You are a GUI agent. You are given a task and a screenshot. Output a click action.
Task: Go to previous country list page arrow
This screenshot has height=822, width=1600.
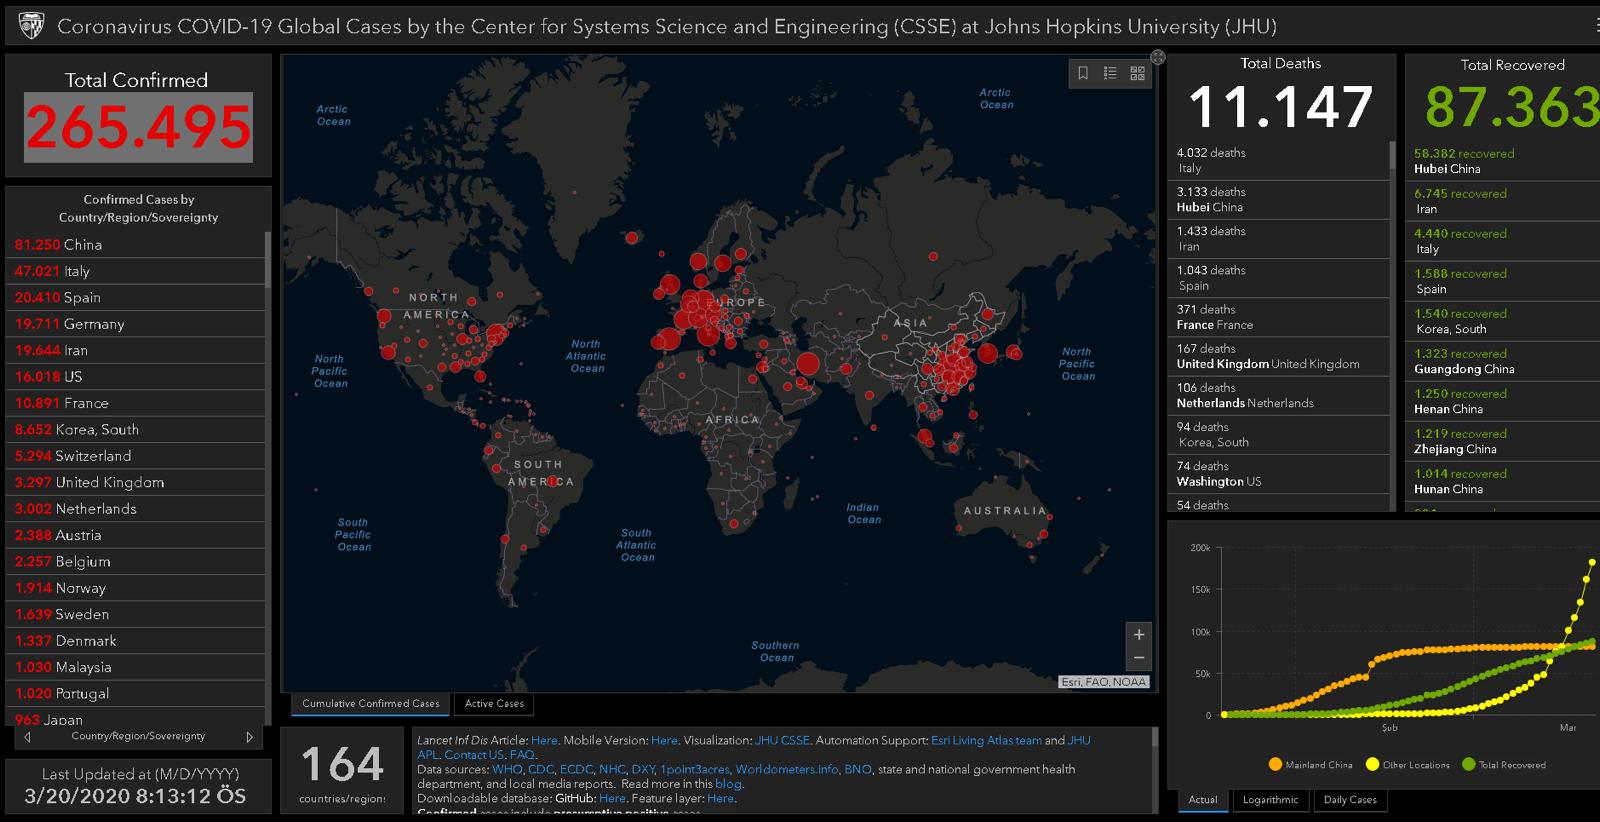27,737
